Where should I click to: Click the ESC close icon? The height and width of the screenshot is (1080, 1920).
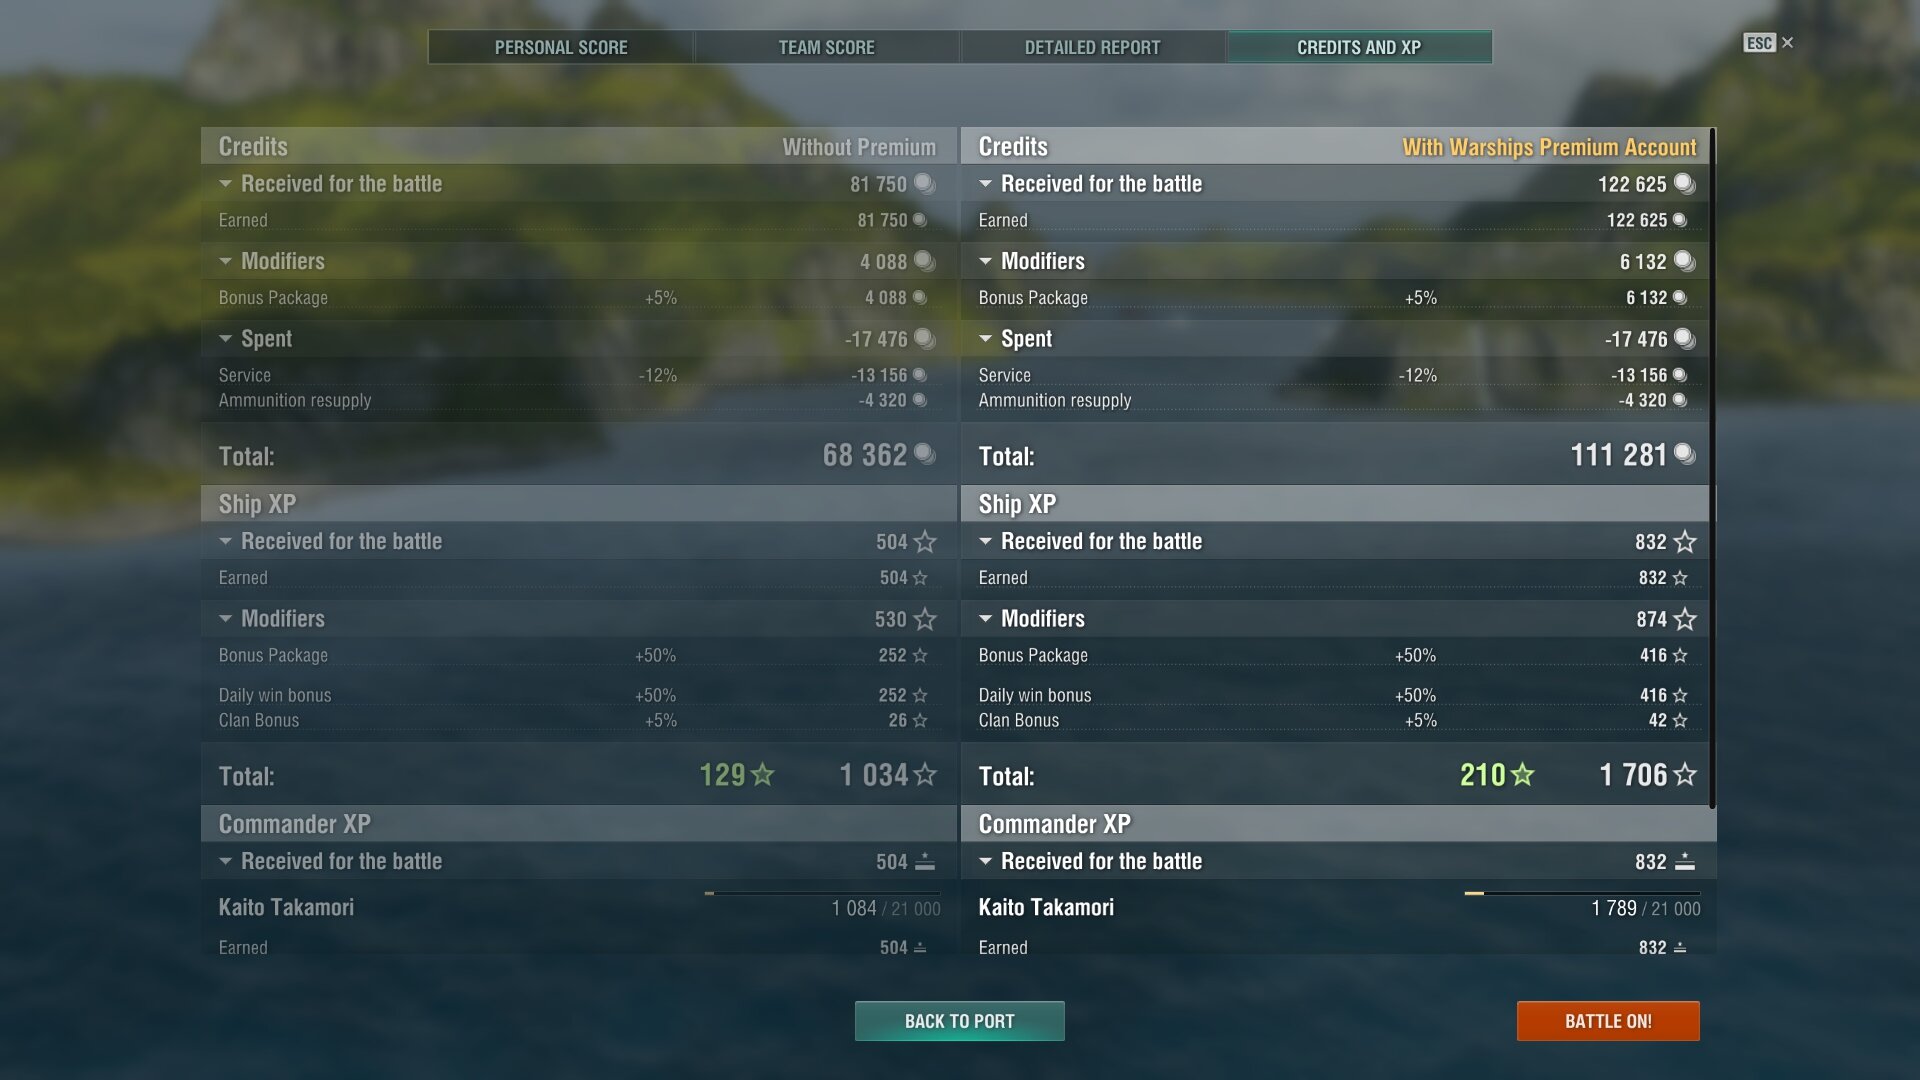[1787, 43]
